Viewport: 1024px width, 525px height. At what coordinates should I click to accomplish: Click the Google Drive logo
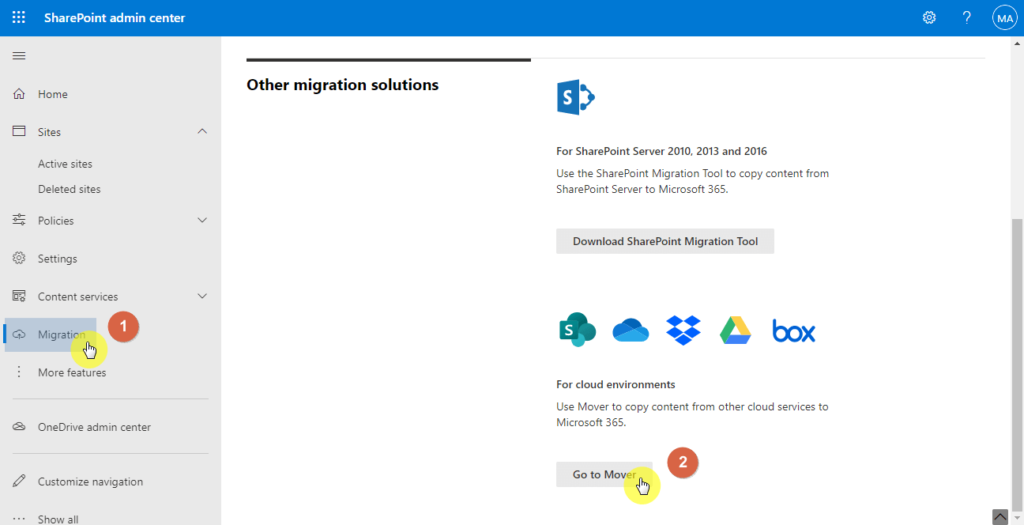tap(735, 330)
